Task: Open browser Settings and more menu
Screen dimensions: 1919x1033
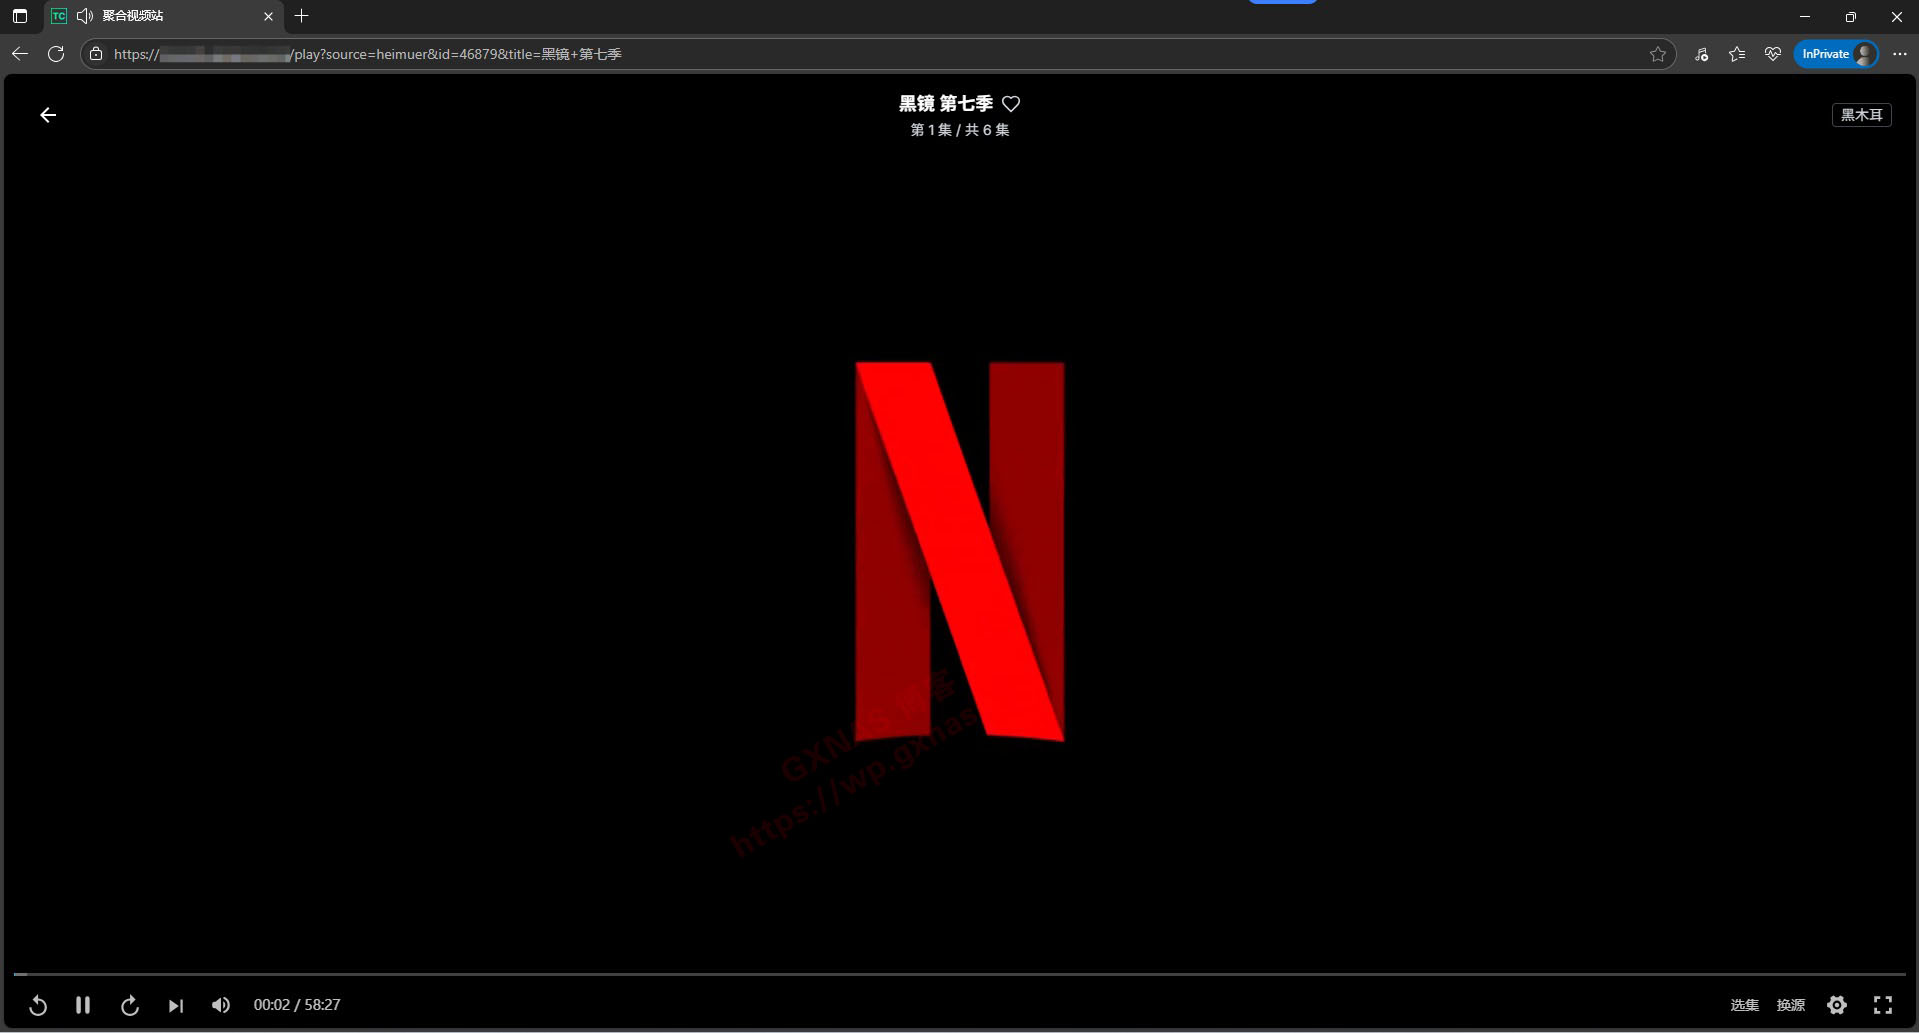Action: click(1899, 54)
